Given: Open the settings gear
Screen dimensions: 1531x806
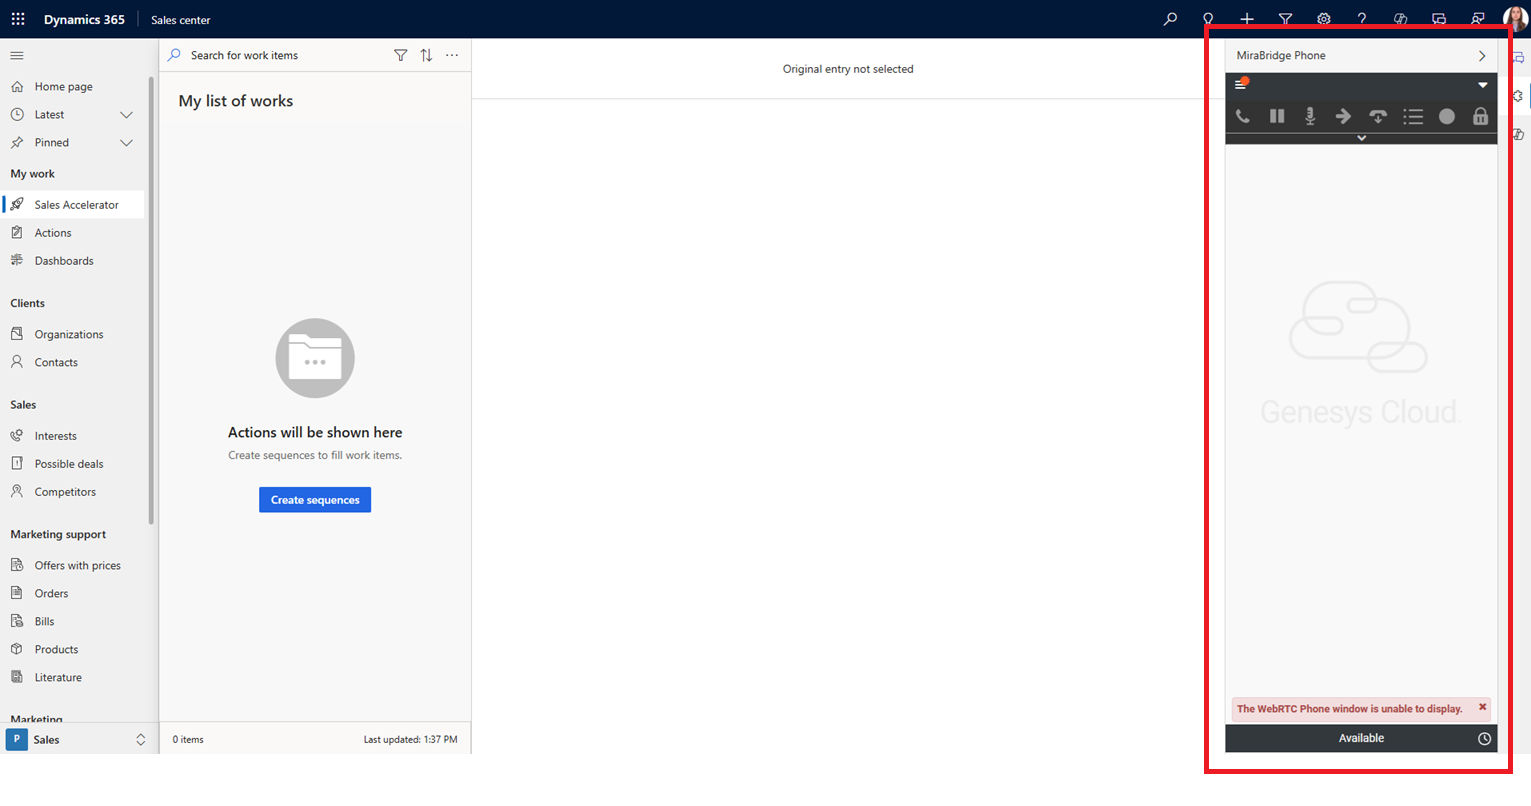Looking at the screenshot, I should pos(1324,19).
